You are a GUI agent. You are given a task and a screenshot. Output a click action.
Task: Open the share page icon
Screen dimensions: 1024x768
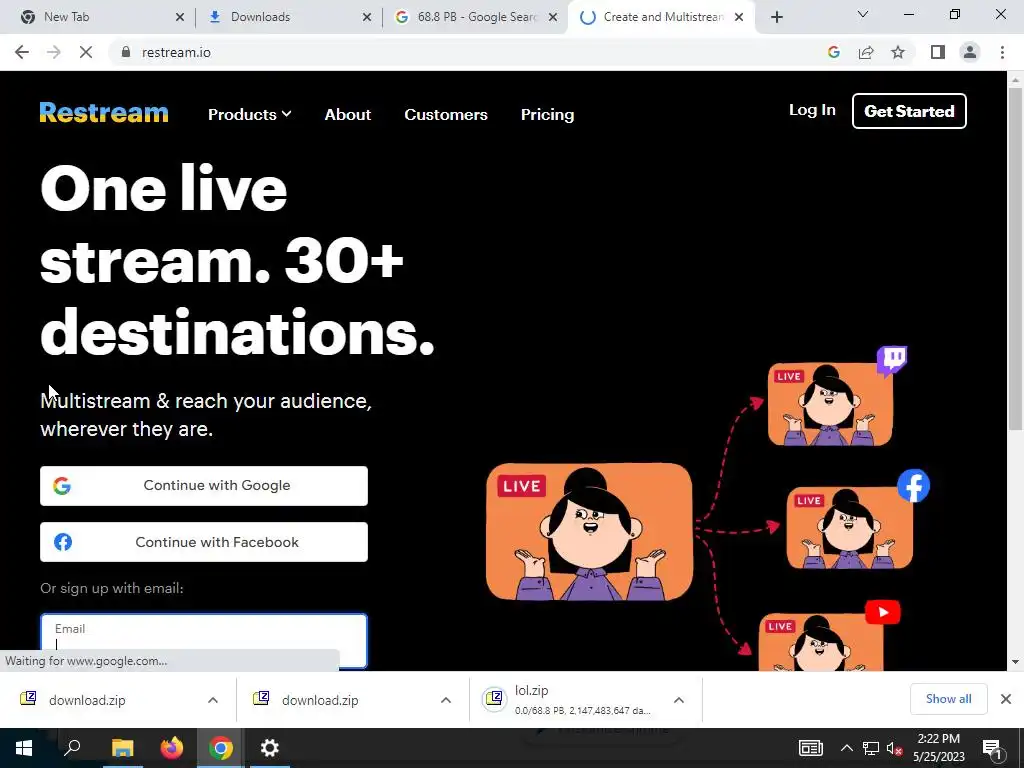point(866,52)
